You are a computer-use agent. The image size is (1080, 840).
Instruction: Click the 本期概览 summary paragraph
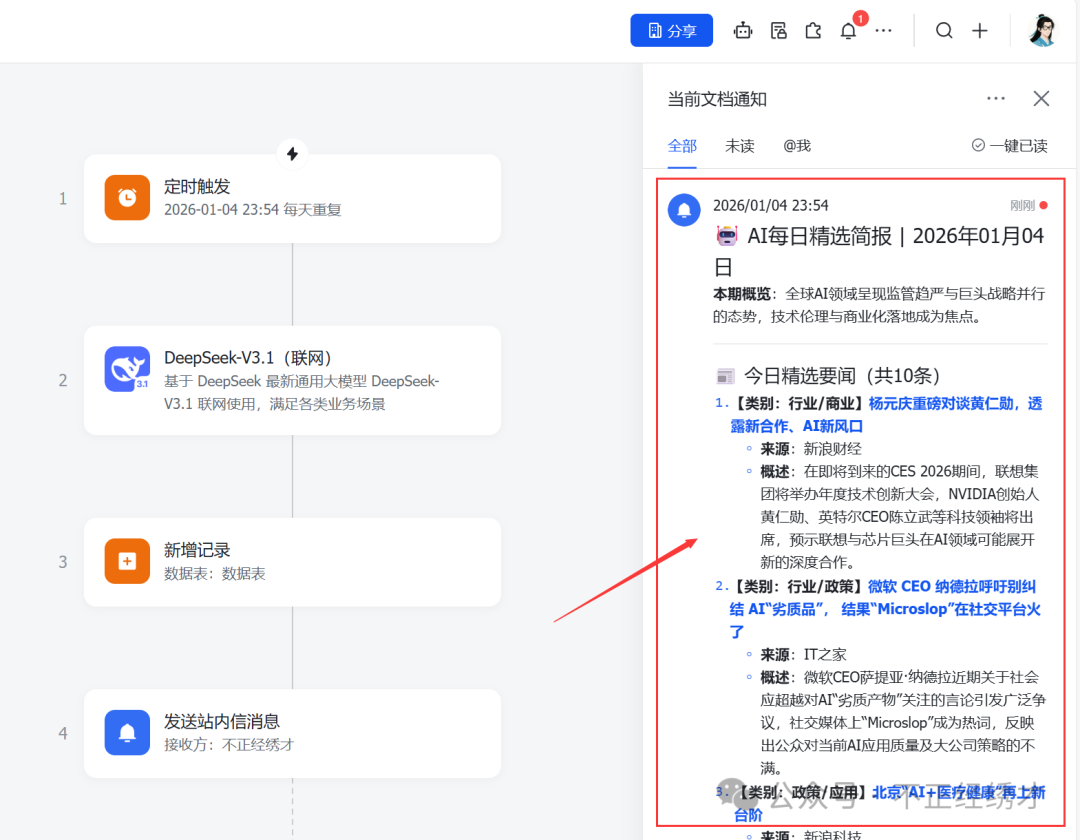tap(879, 305)
